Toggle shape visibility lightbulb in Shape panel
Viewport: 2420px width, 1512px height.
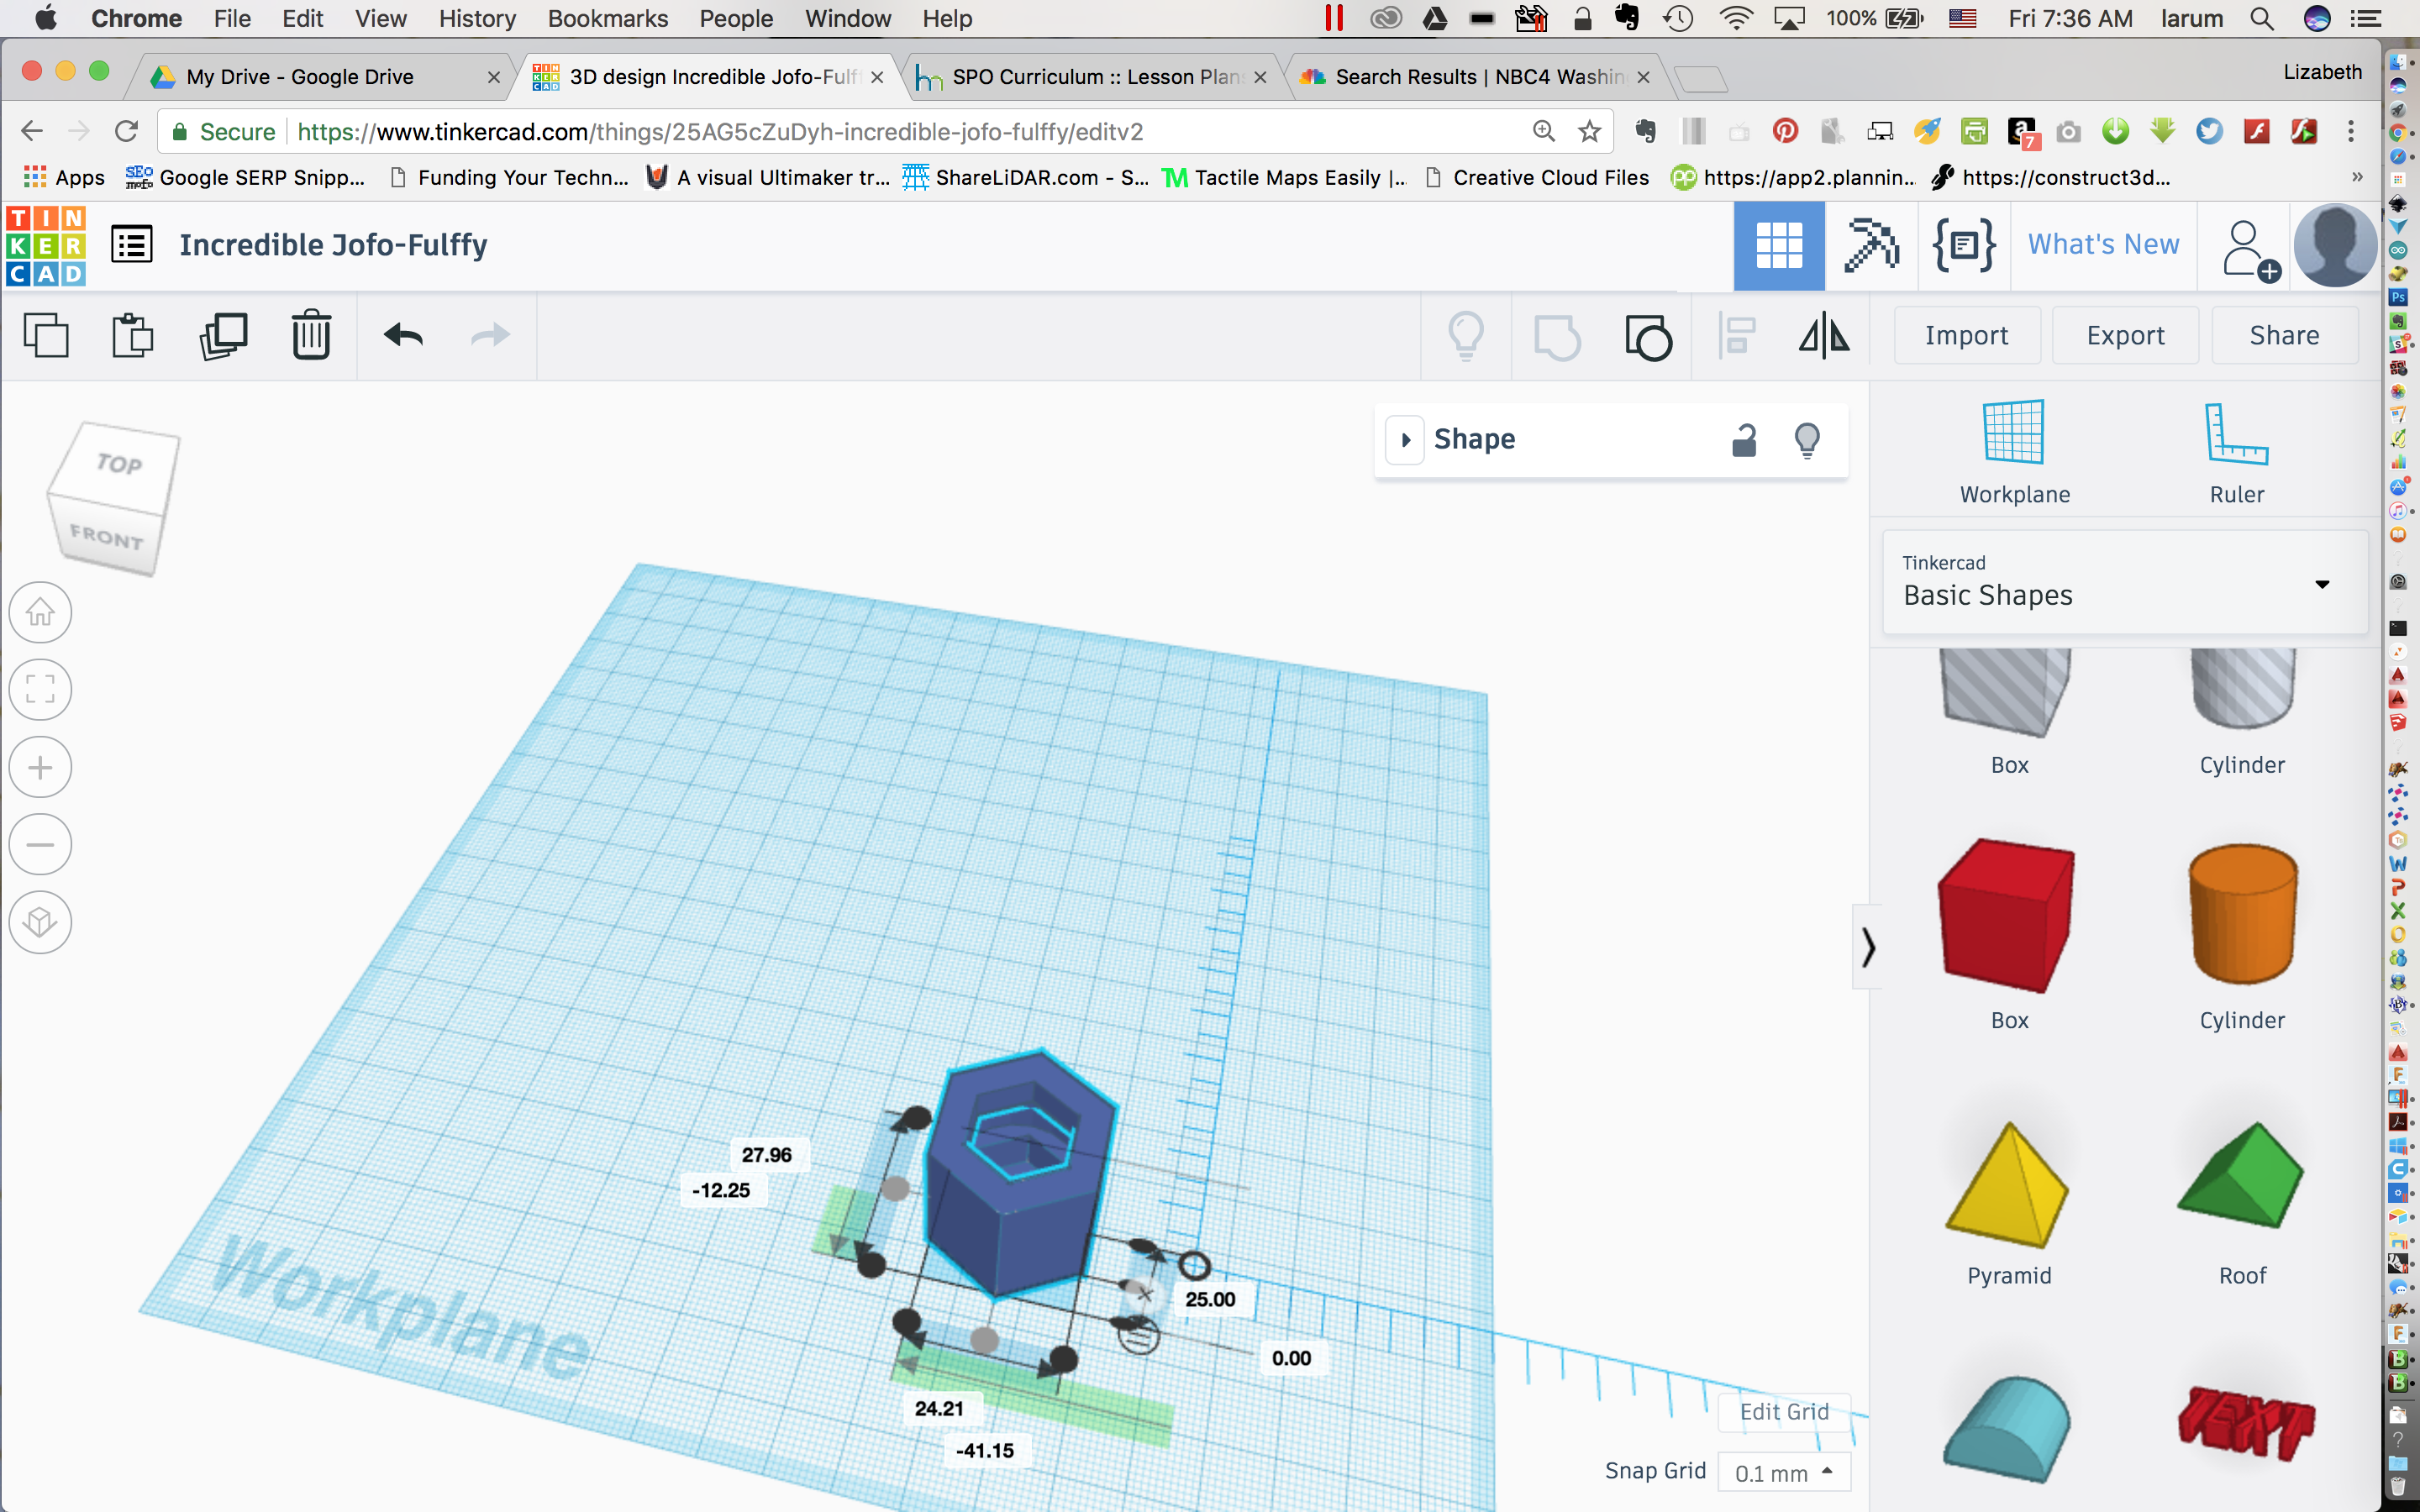[x=1807, y=440]
